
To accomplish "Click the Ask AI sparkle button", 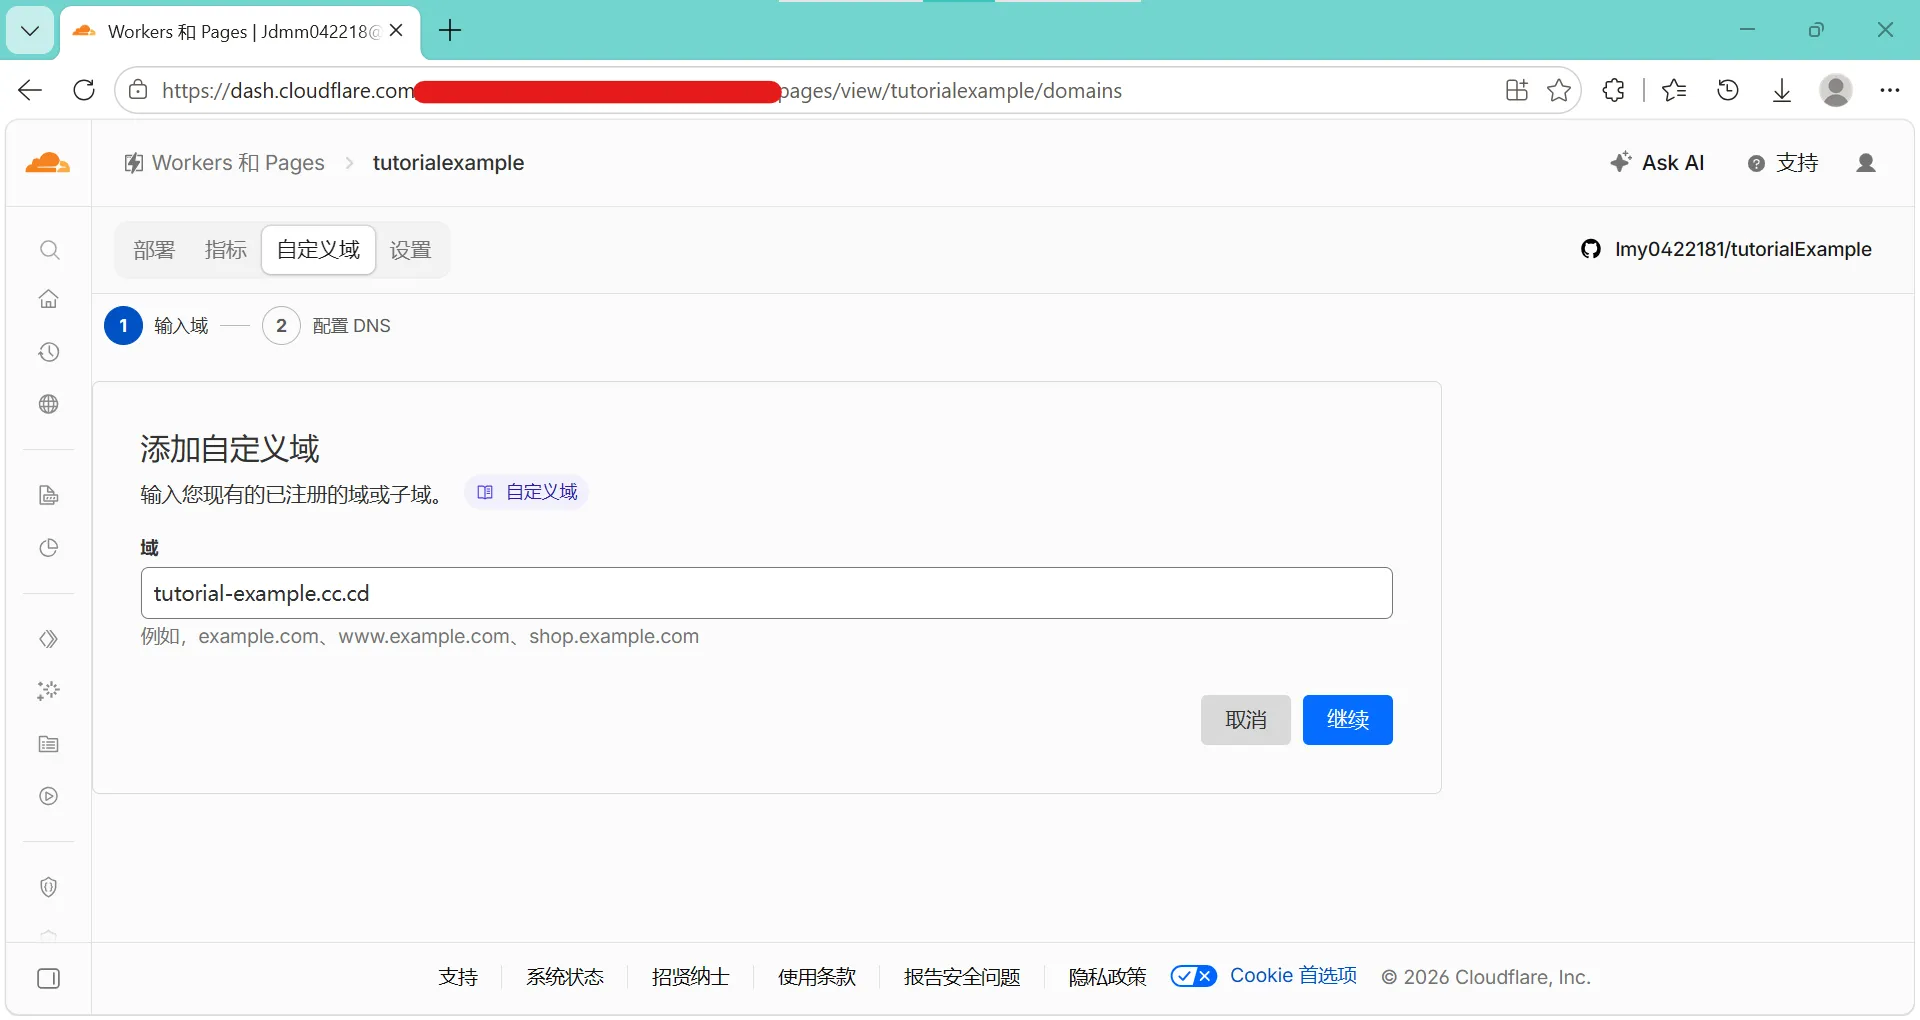I will click(x=1657, y=163).
